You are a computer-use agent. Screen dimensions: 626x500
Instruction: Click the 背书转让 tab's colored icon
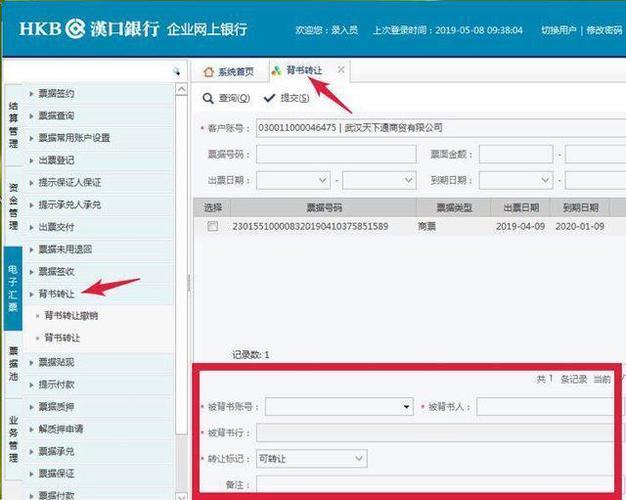[276, 71]
